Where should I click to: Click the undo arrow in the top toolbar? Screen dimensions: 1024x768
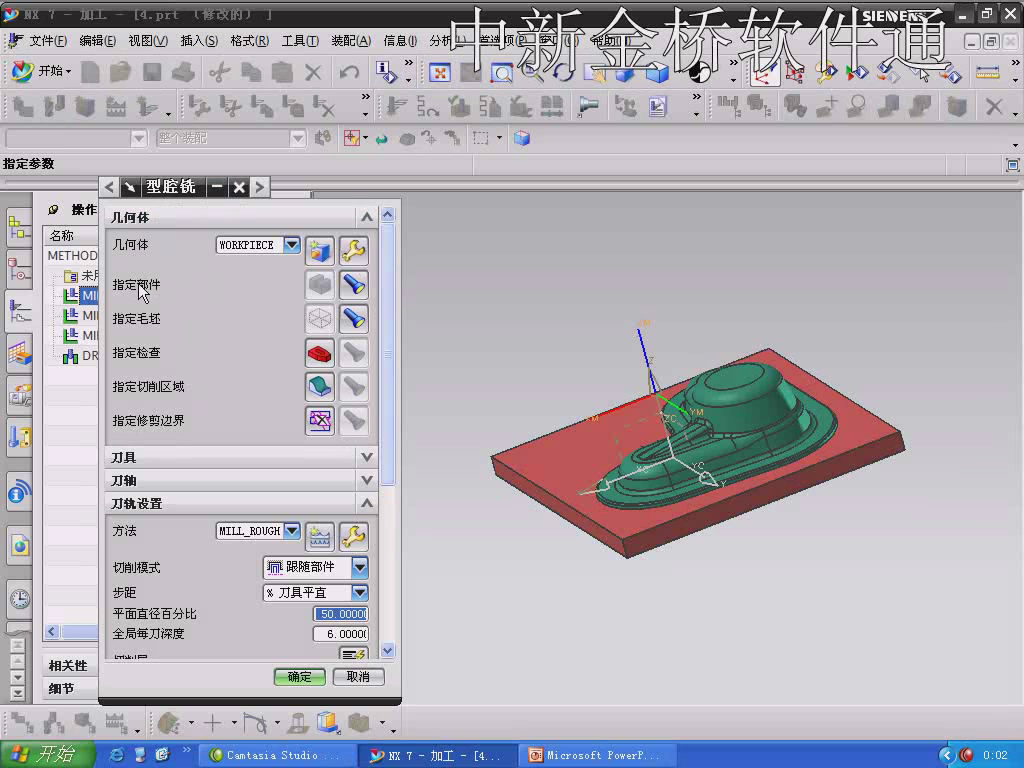(x=349, y=72)
